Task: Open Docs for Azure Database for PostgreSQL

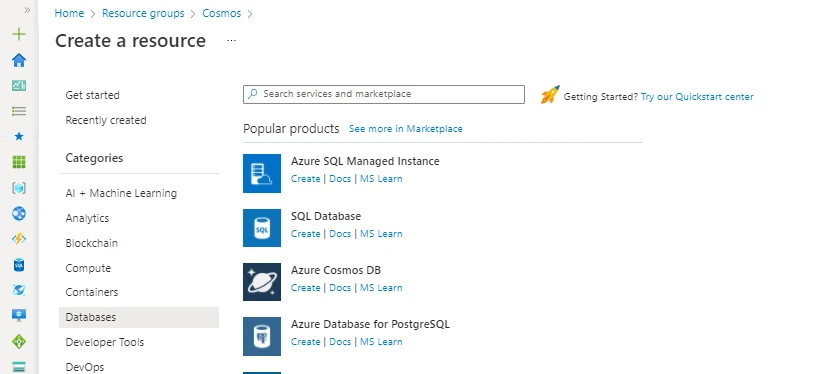Action: (340, 342)
